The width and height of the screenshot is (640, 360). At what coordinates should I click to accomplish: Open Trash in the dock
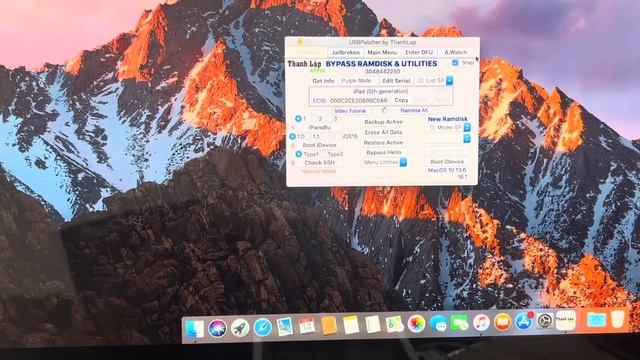tap(618, 319)
